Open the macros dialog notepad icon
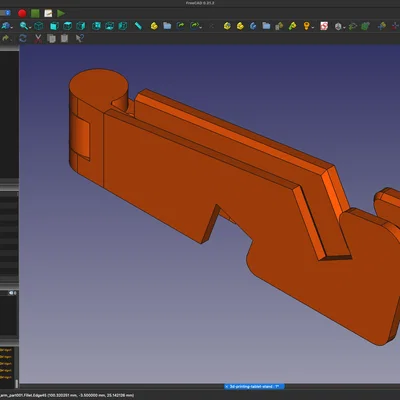Image resolution: width=400 pixels, height=400 pixels. (x=48, y=13)
